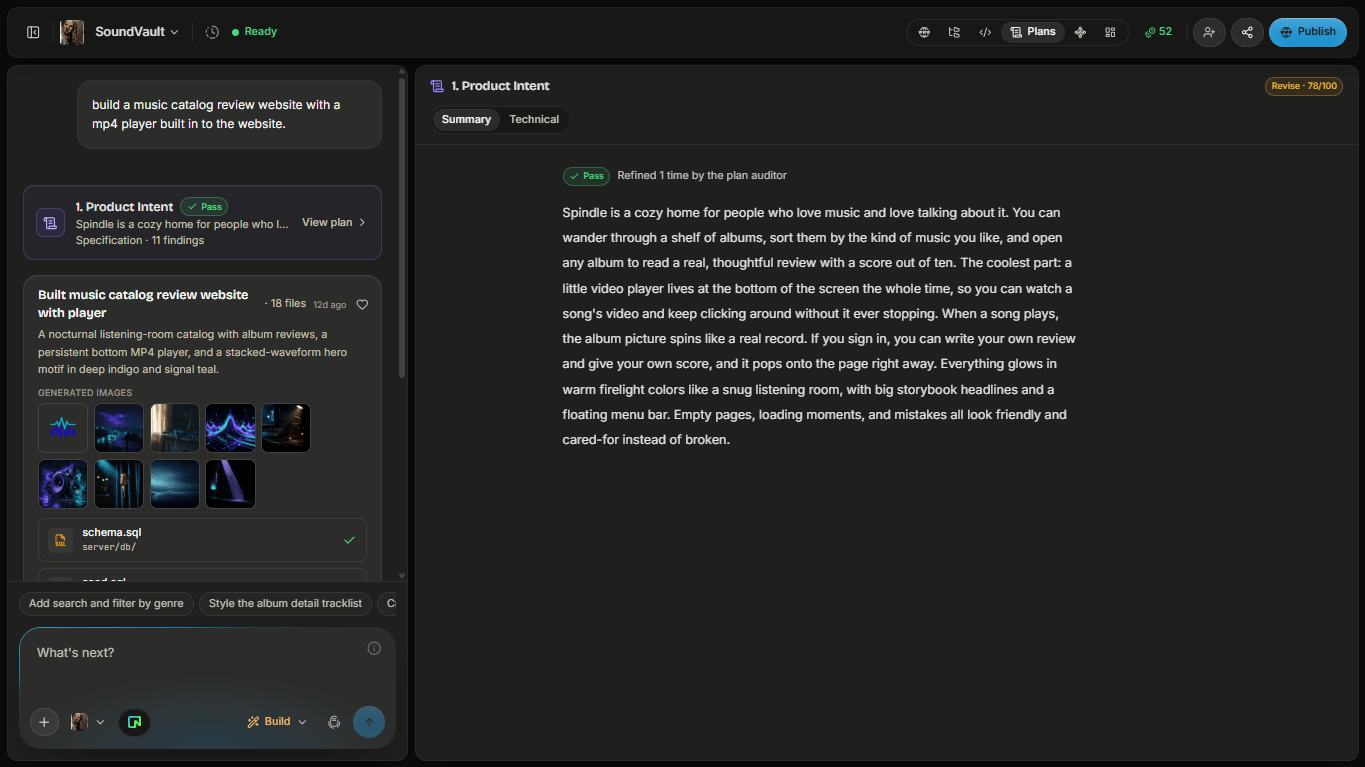Open the code view icon

(x=985, y=32)
